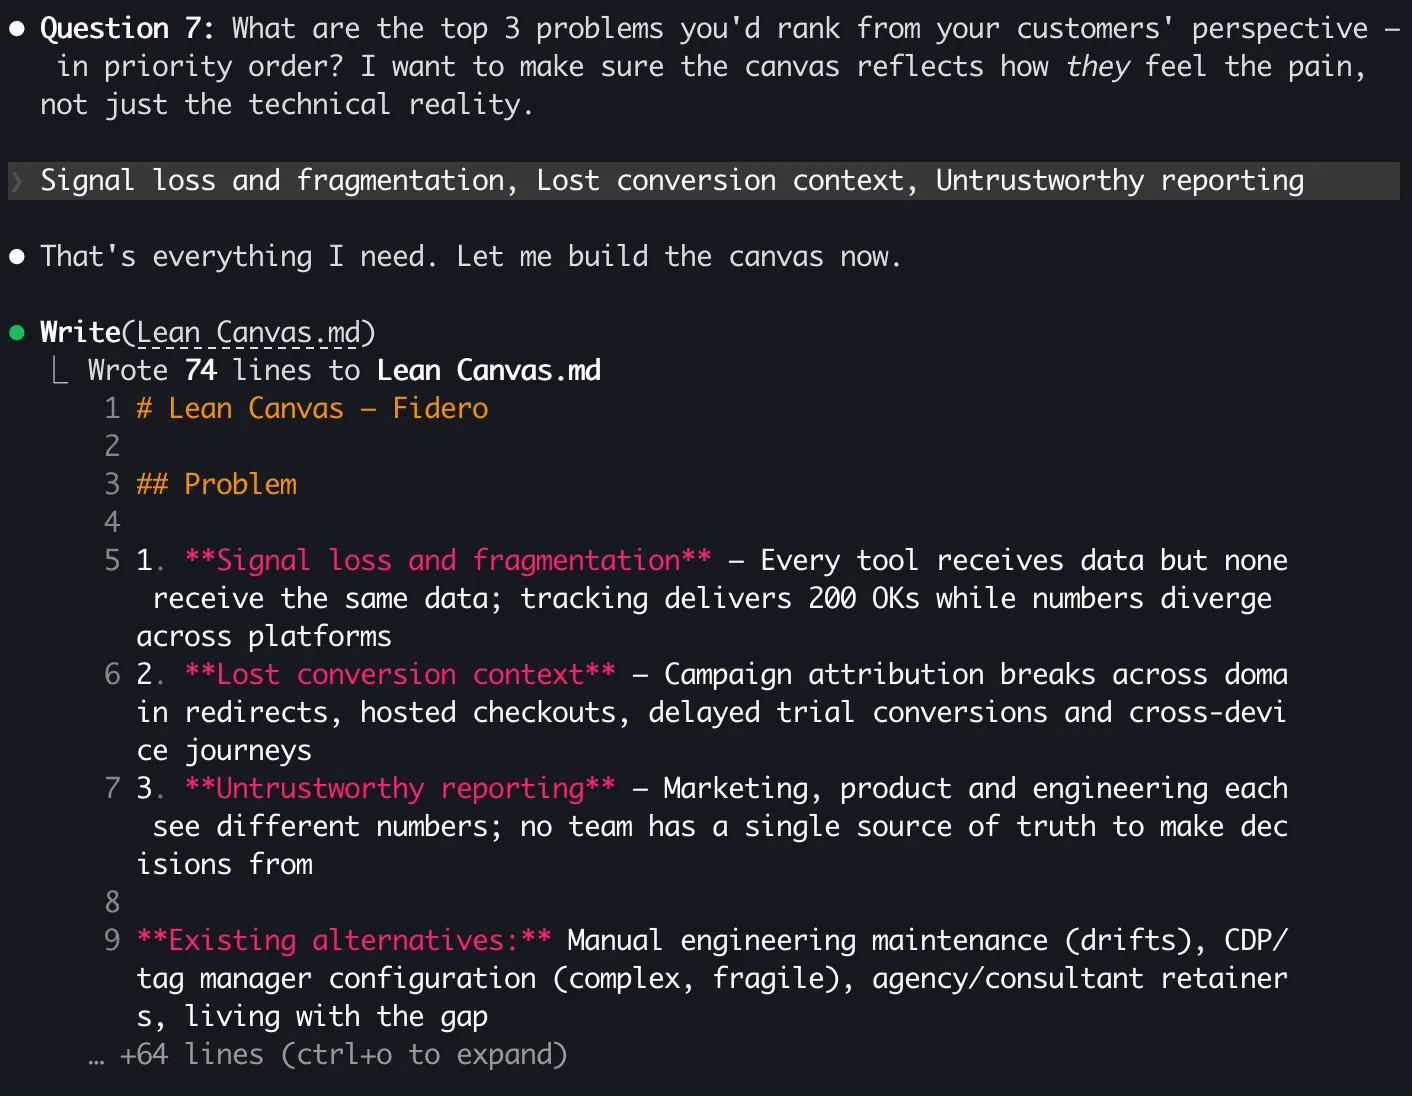Open the underlined Lean Canvas.md link in Write()
The image size is (1412, 1096).
coord(248,333)
